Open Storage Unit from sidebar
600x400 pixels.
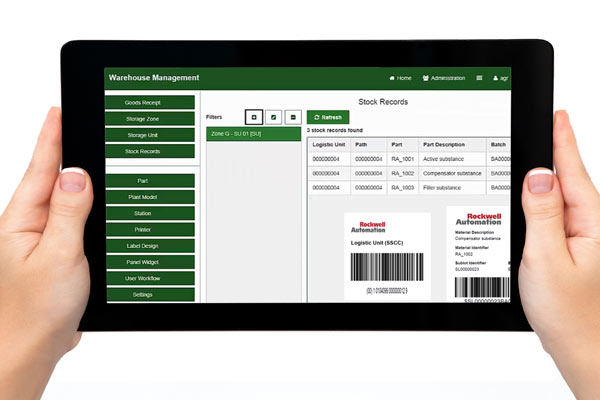point(150,135)
